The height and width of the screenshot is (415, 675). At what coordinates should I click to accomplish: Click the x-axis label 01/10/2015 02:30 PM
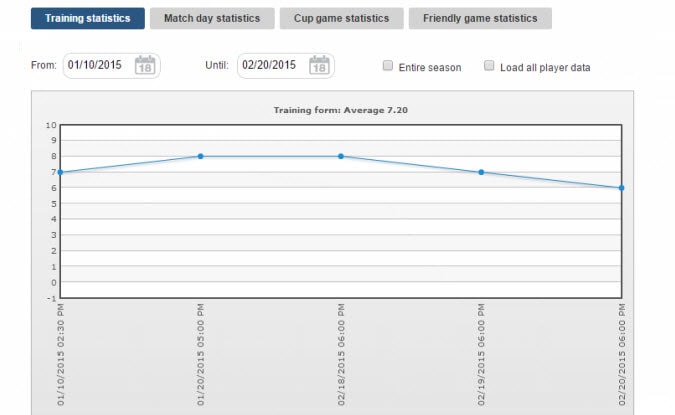pyautogui.click(x=60, y=355)
